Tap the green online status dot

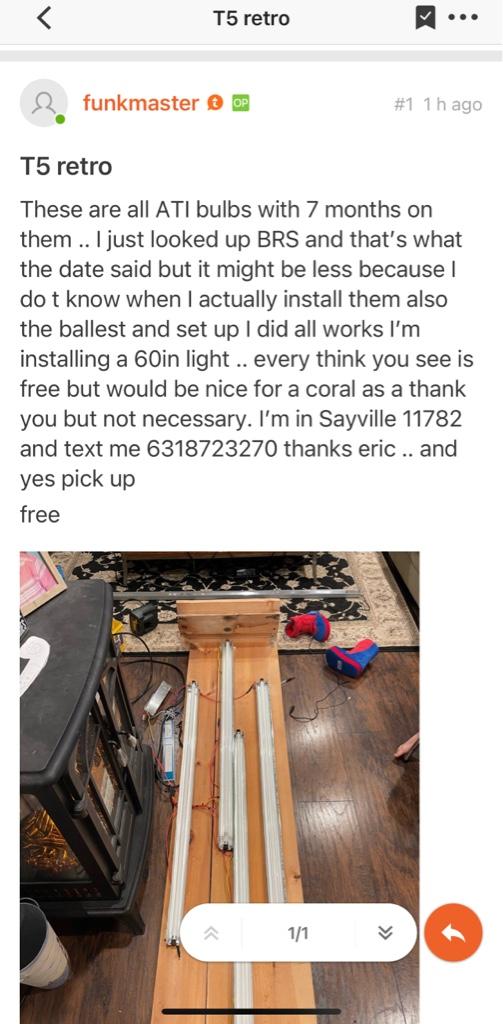point(60,120)
